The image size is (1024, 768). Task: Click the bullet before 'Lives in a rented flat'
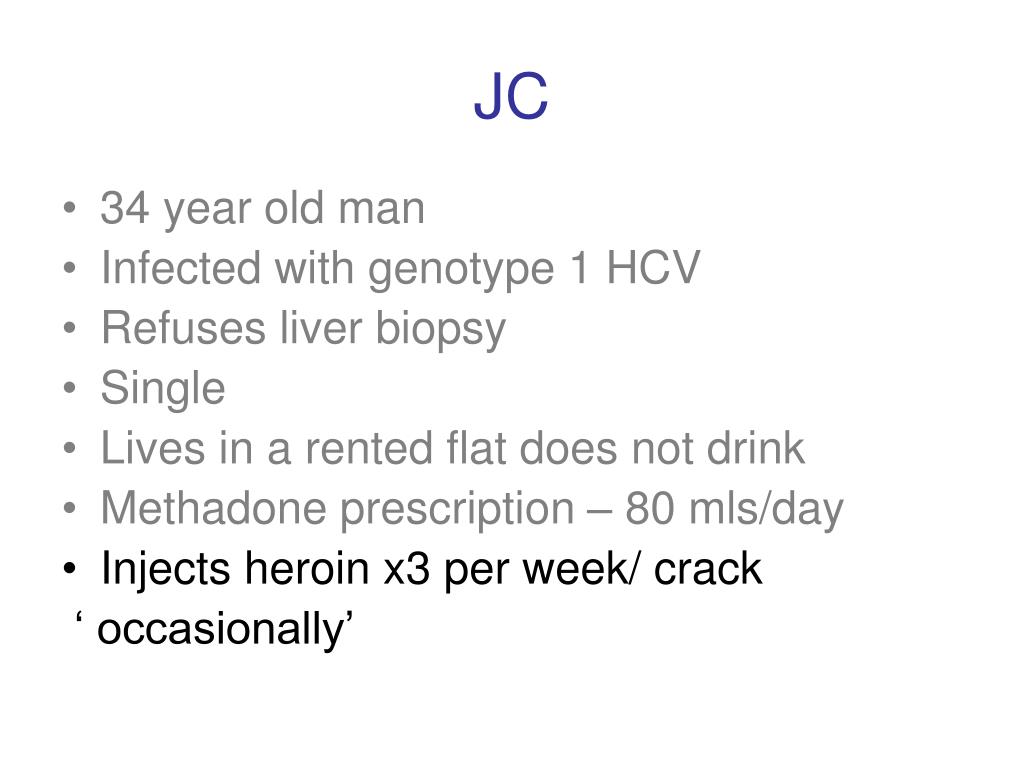[x=70, y=448]
